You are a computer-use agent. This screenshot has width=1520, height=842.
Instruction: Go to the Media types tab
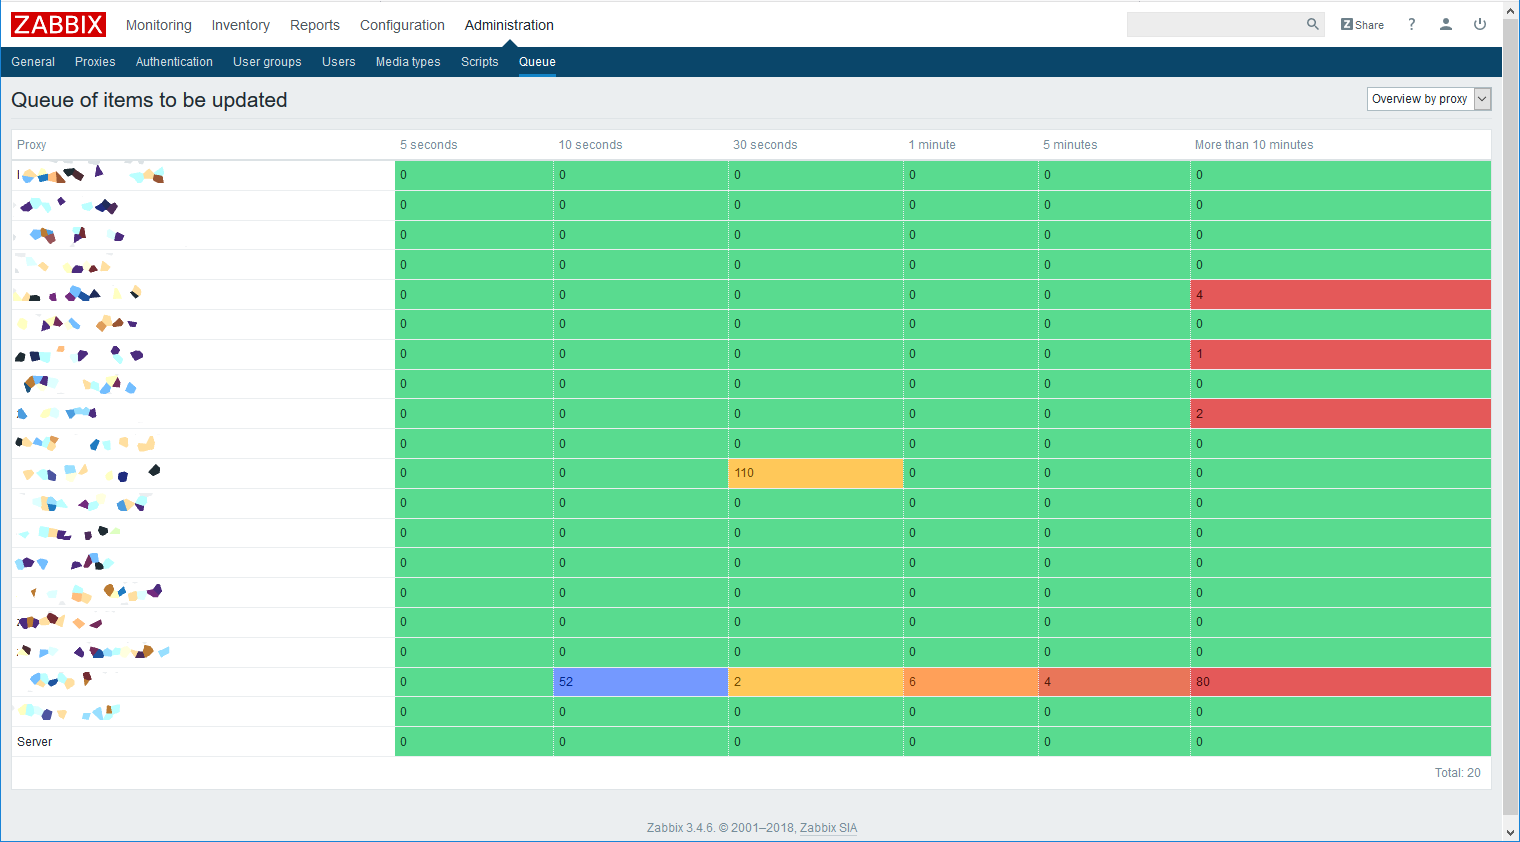click(x=407, y=62)
